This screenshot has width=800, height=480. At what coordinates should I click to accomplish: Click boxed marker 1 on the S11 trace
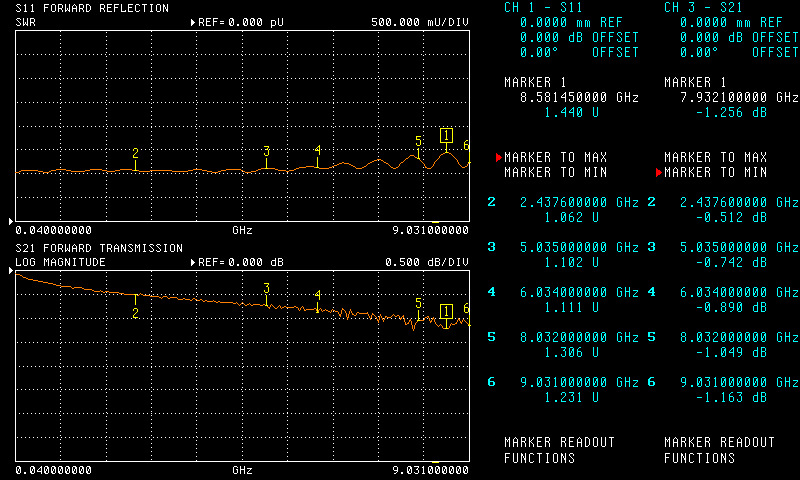[x=446, y=135]
